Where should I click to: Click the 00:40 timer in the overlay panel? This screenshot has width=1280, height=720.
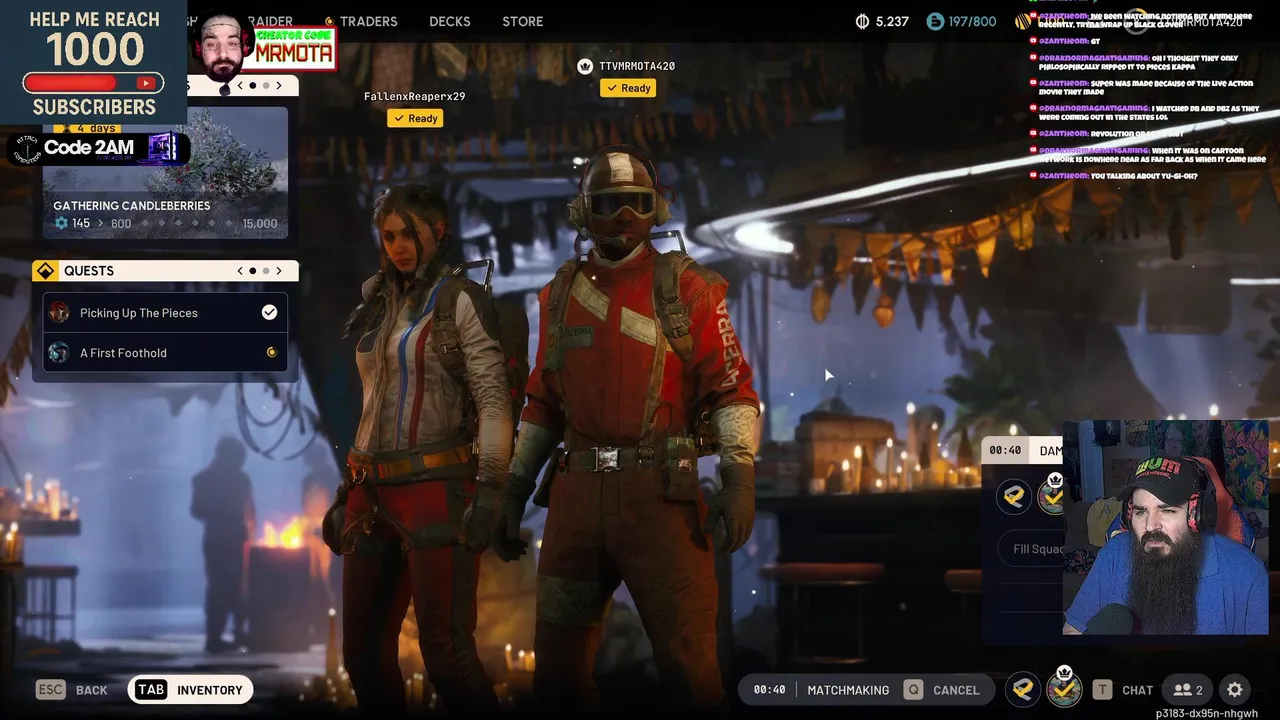(x=1005, y=451)
